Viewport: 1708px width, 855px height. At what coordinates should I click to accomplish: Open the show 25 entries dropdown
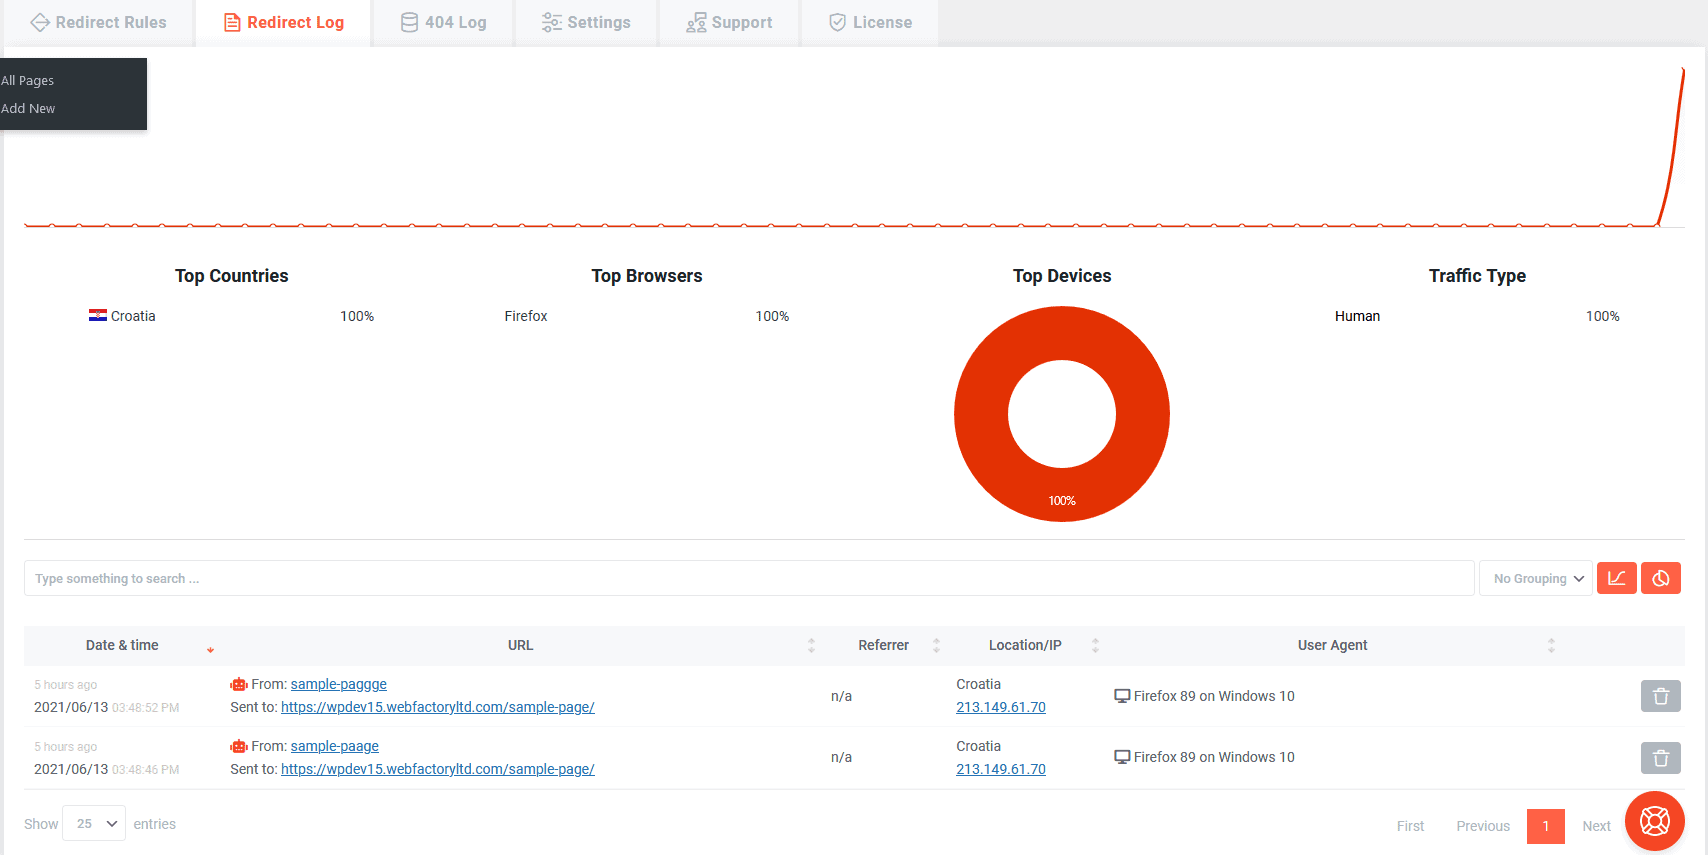[x=94, y=823]
